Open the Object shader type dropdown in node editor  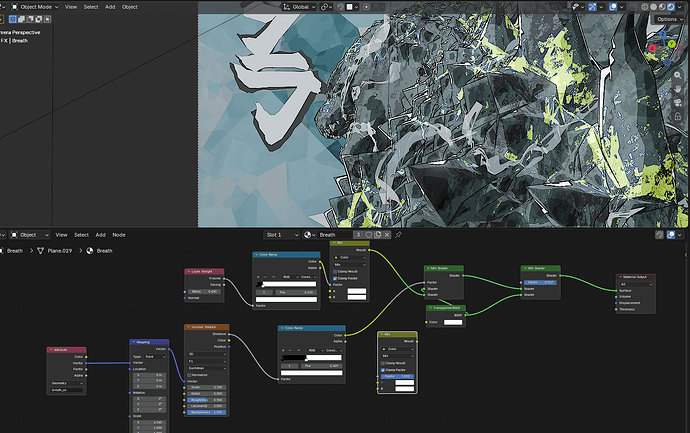point(30,235)
